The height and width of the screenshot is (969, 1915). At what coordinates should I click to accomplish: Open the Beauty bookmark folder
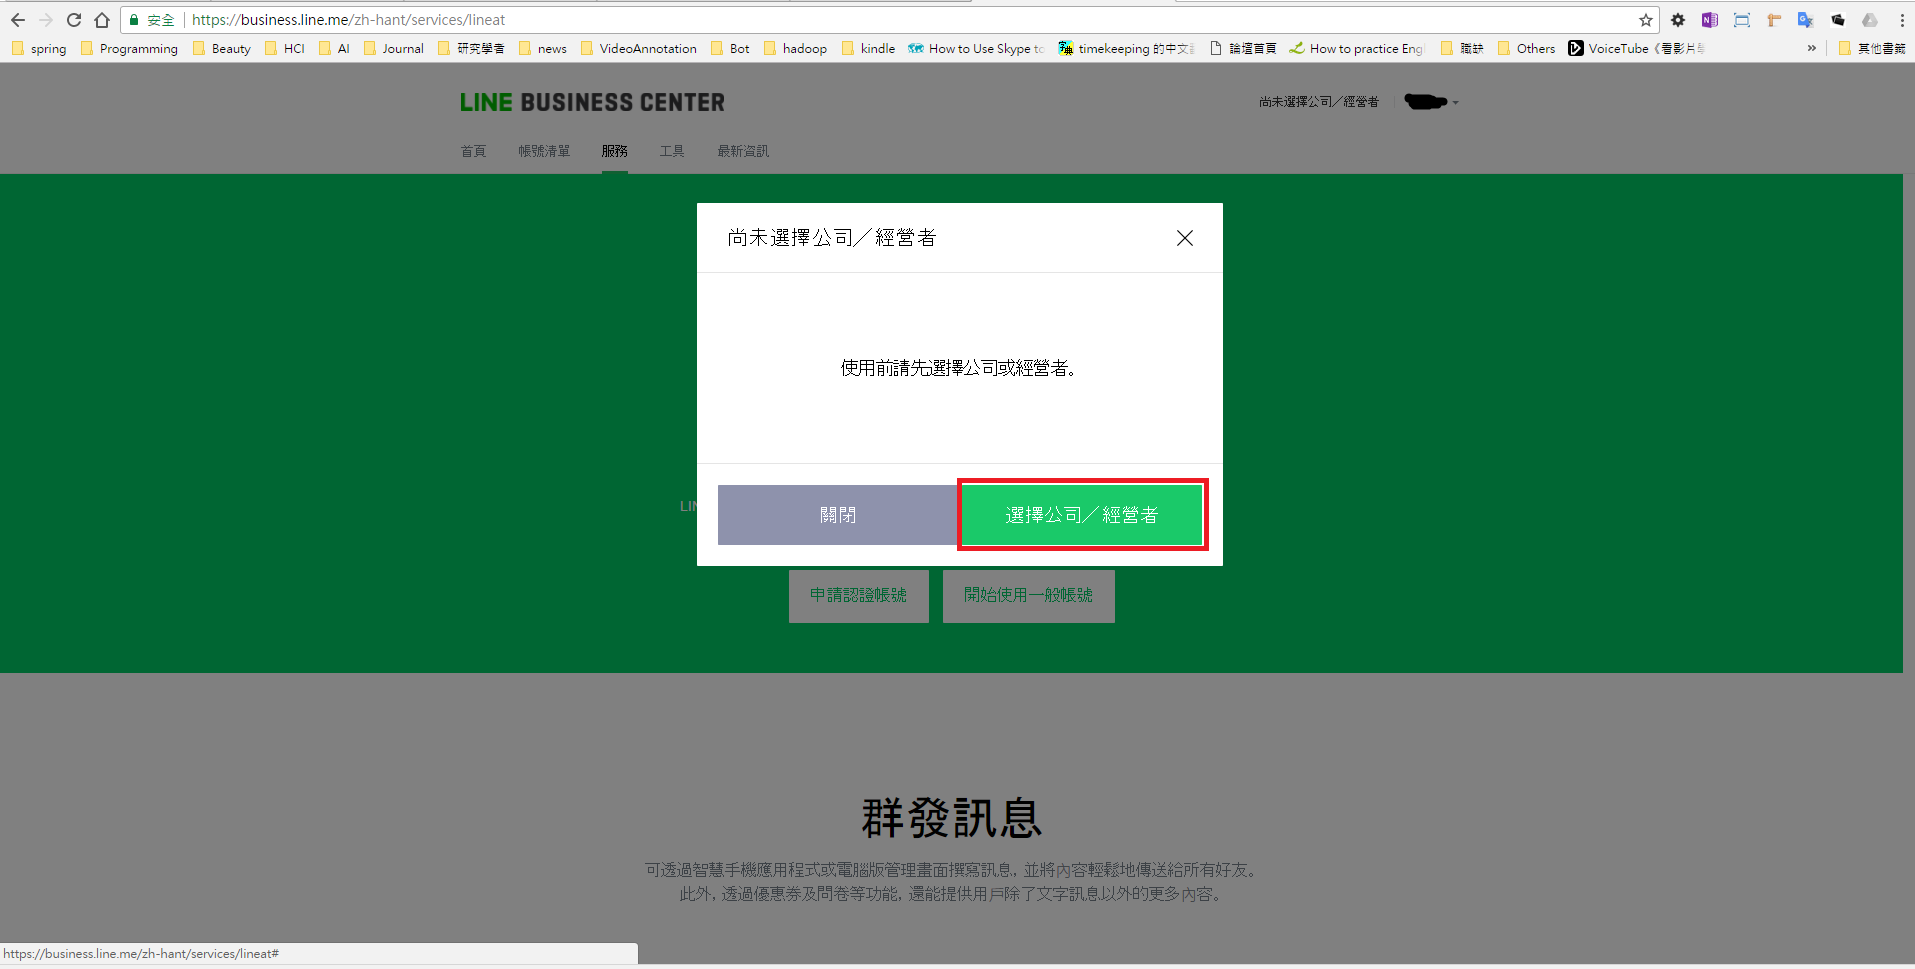(x=222, y=48)
